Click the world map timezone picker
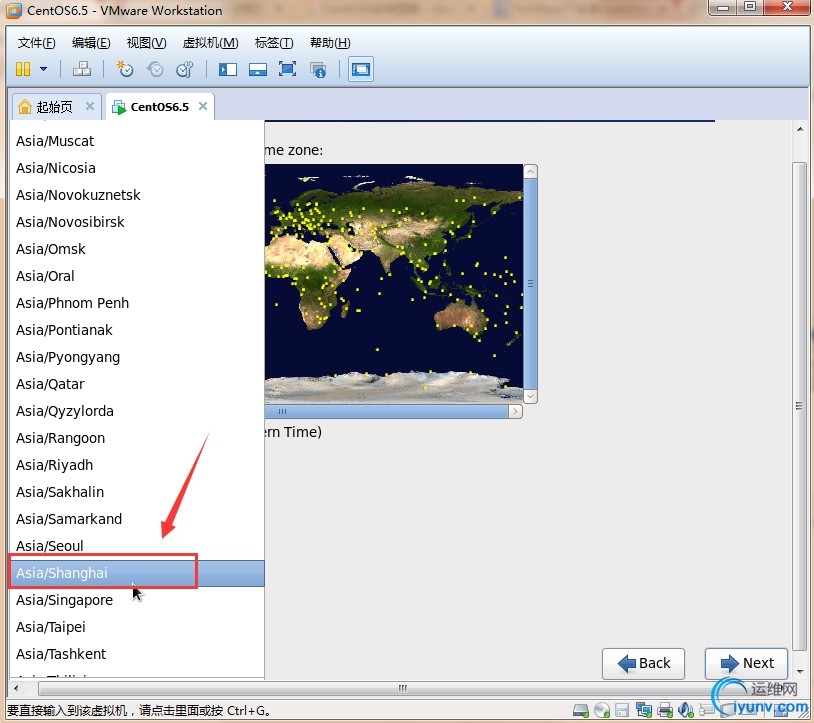Screen dimensions: 814x723 click(x=394, y=283)
